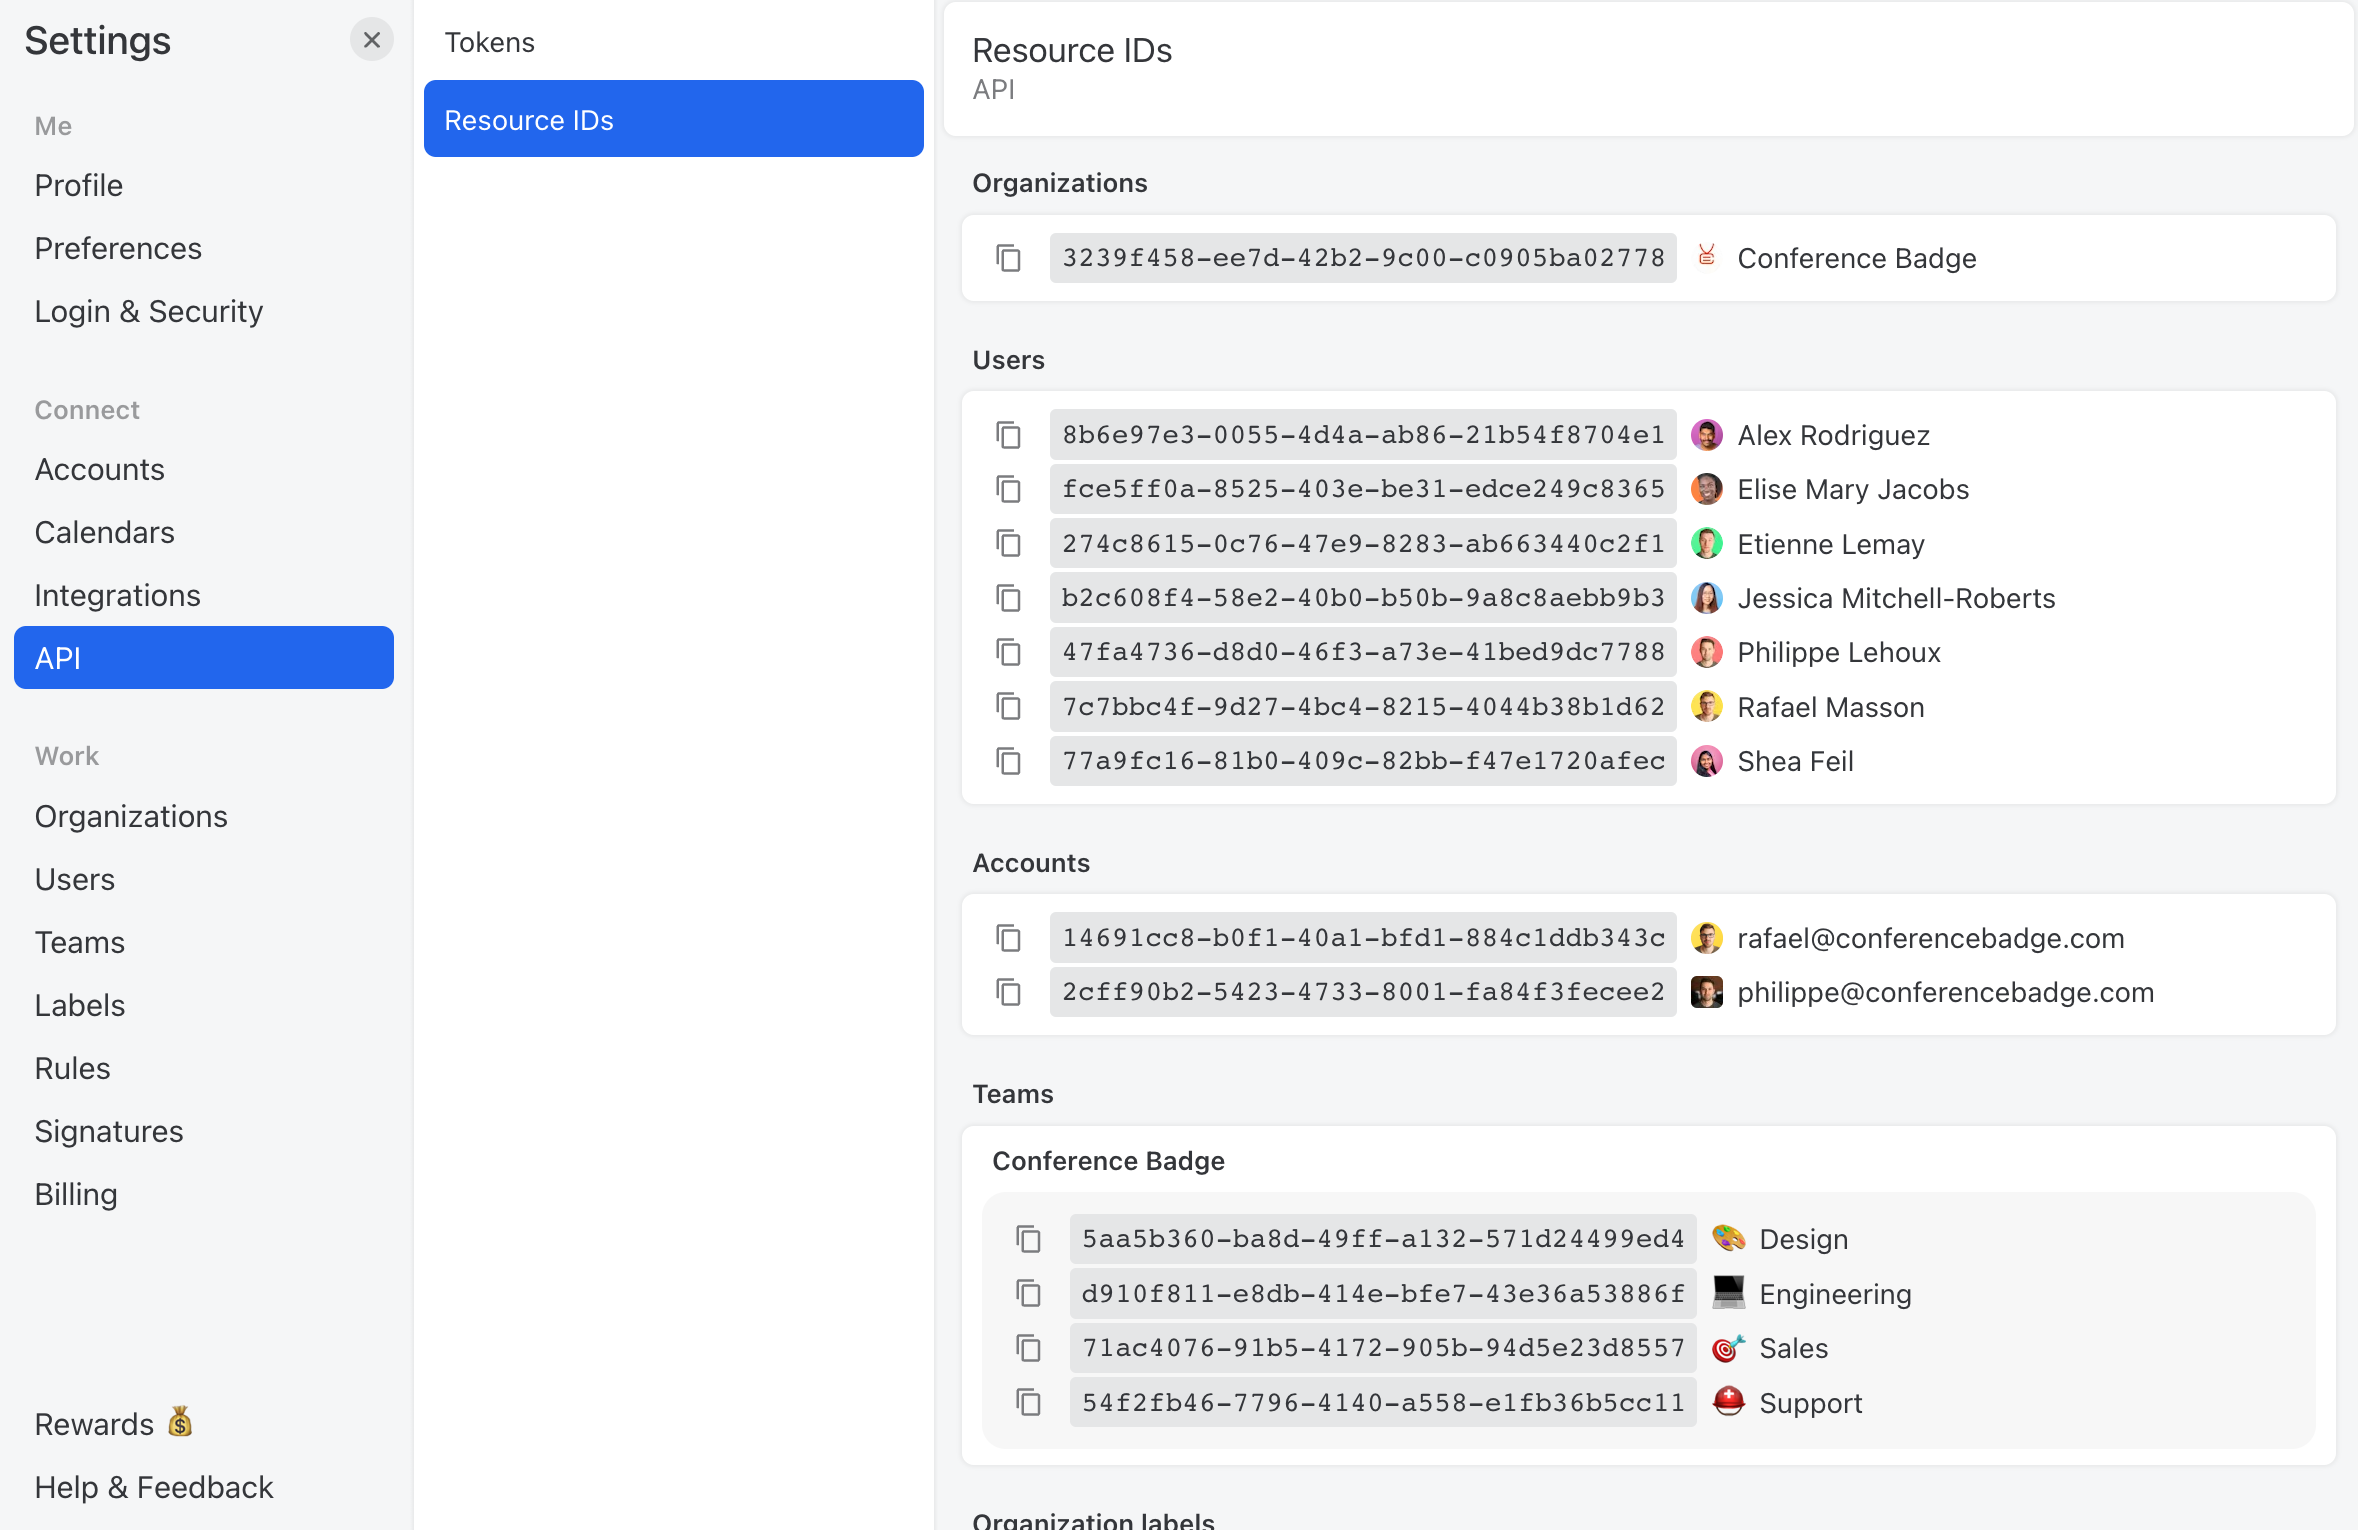Copy Jessica Mitchell-Roberts' user ID
Viewport: 2358px width, 1530px height.
(1007, 597)
